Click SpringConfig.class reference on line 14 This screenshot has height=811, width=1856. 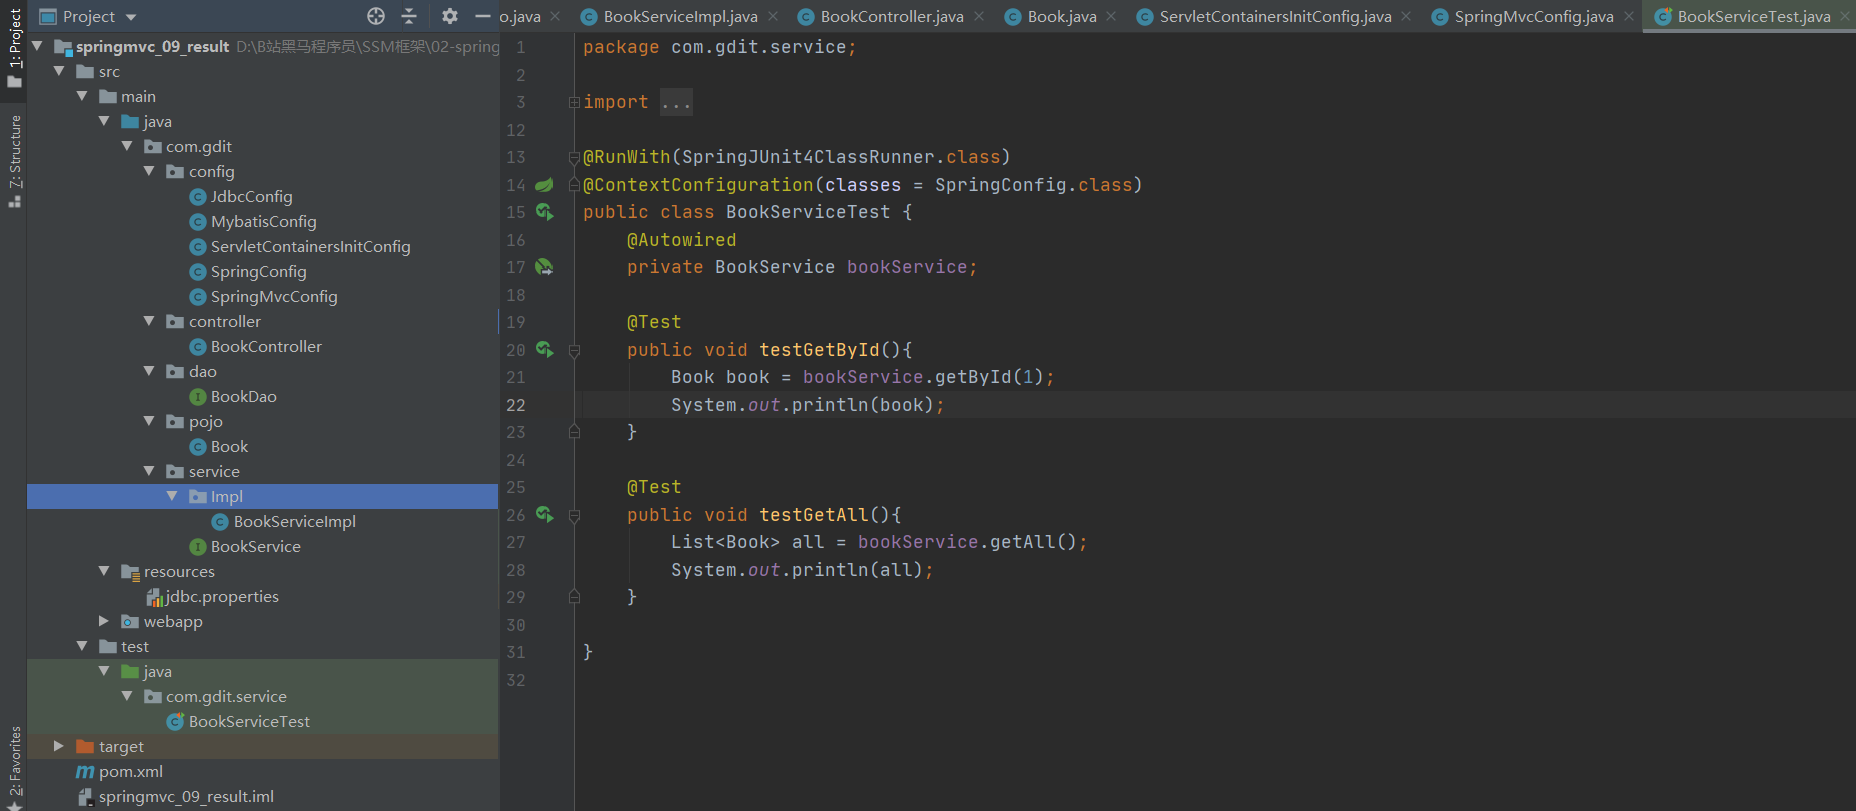click(x=1033, y=185)
